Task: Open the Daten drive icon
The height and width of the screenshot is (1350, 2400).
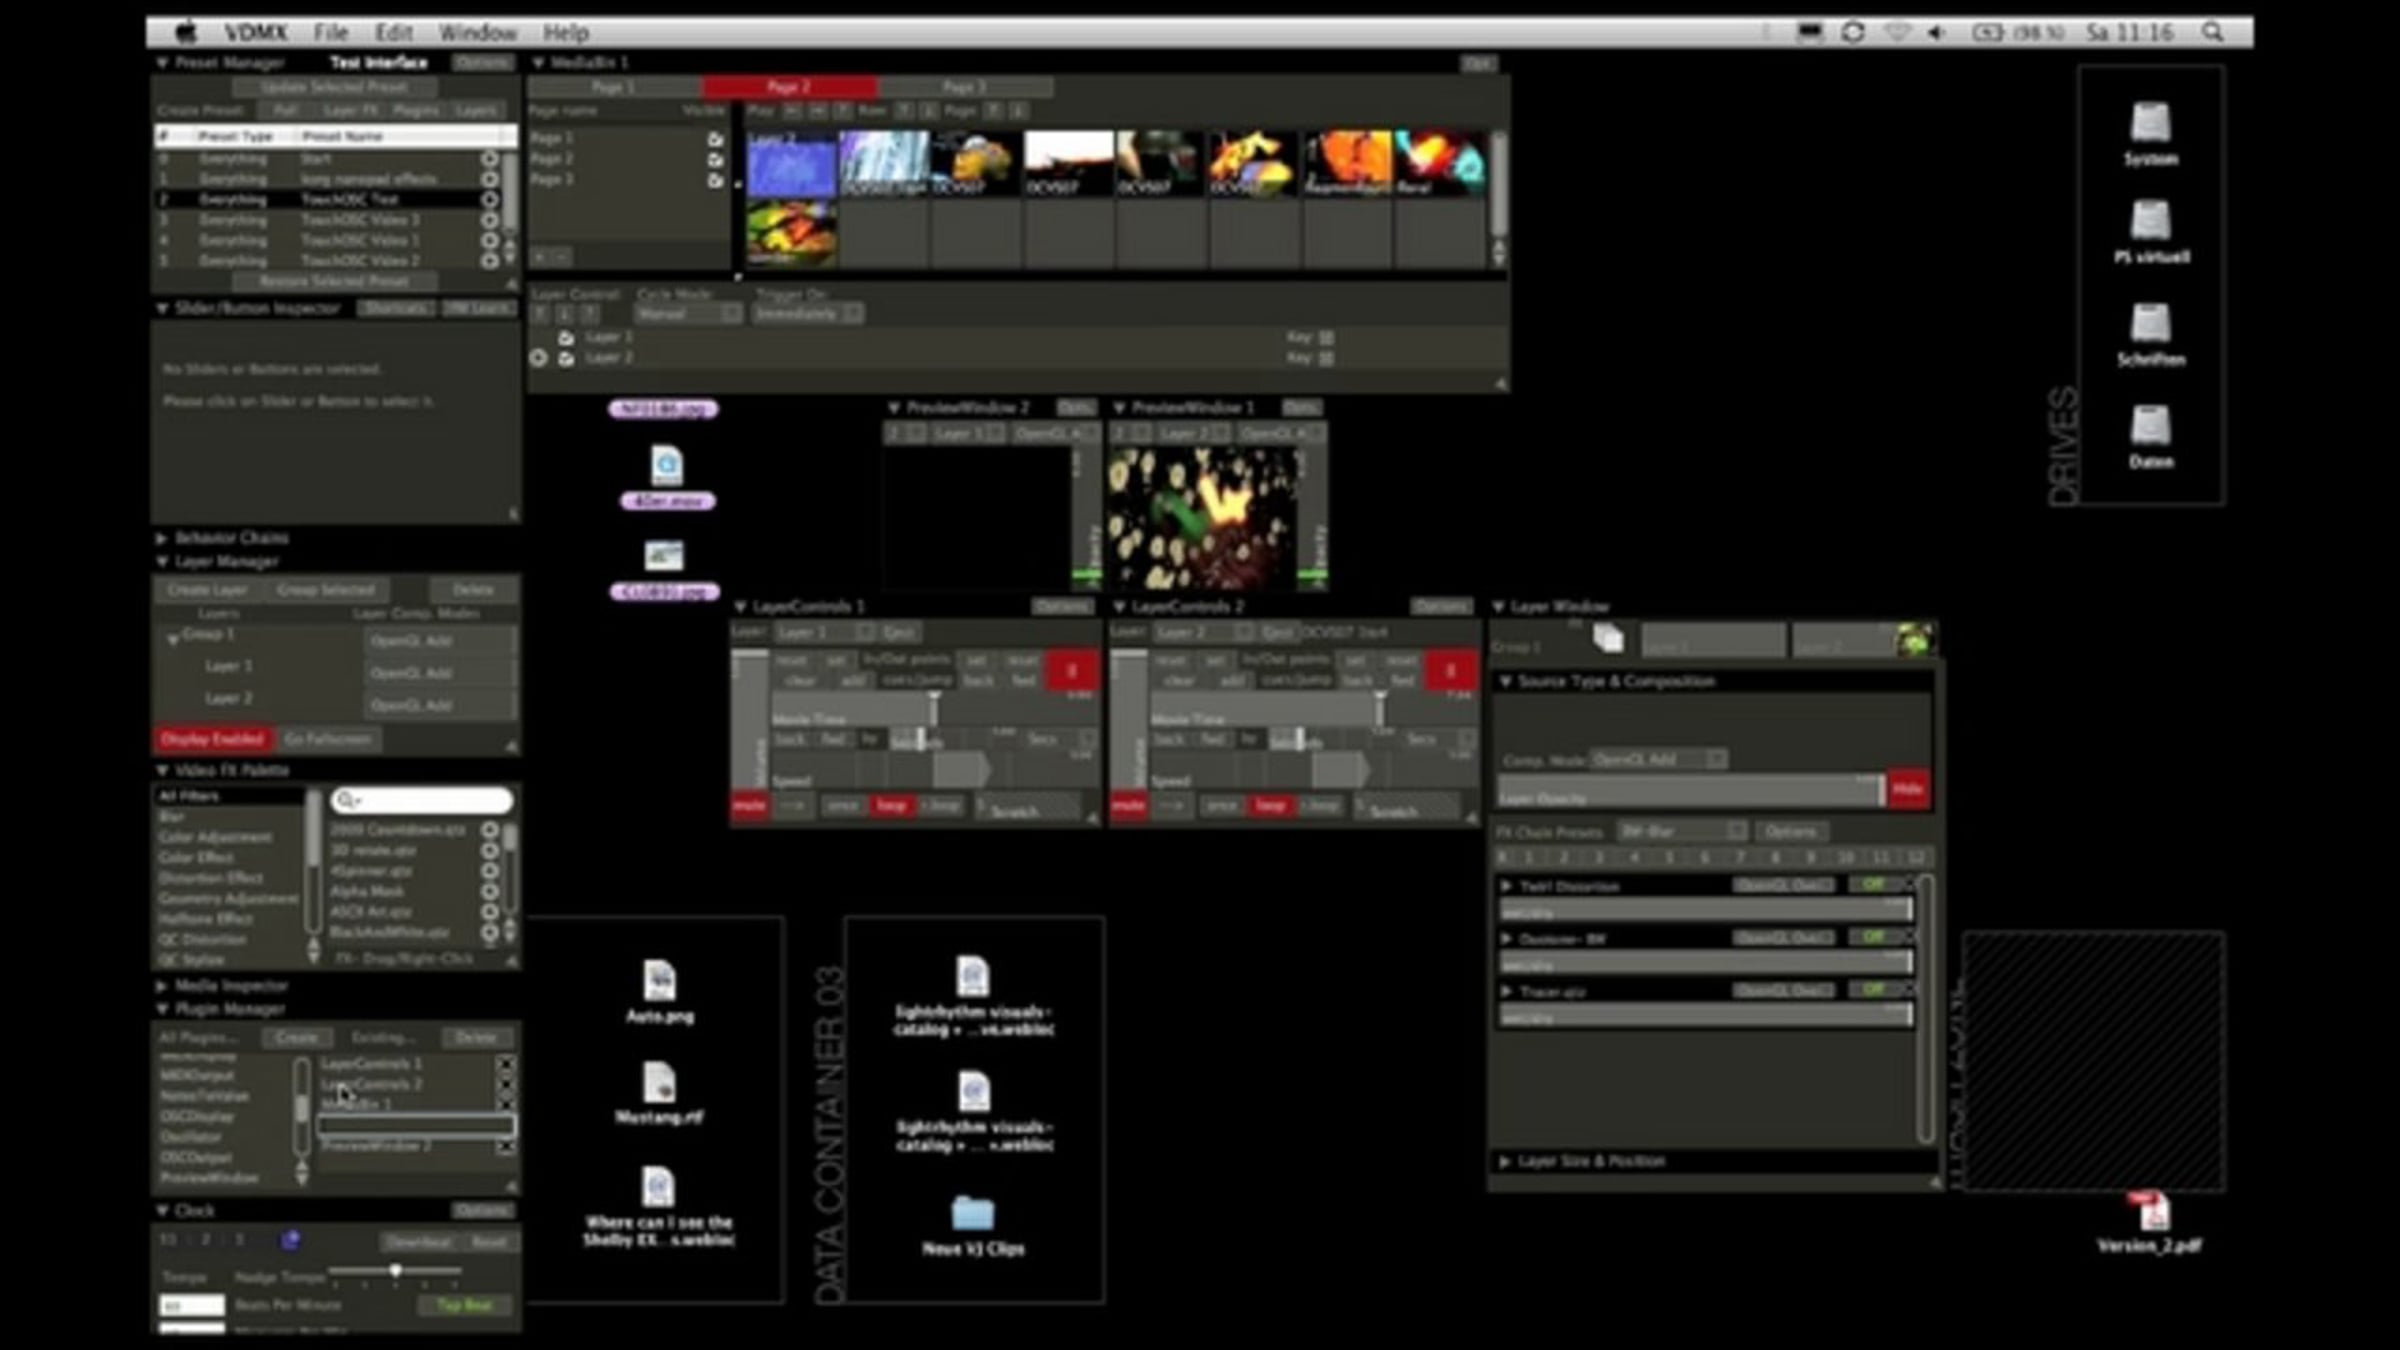Action: 2150,425
